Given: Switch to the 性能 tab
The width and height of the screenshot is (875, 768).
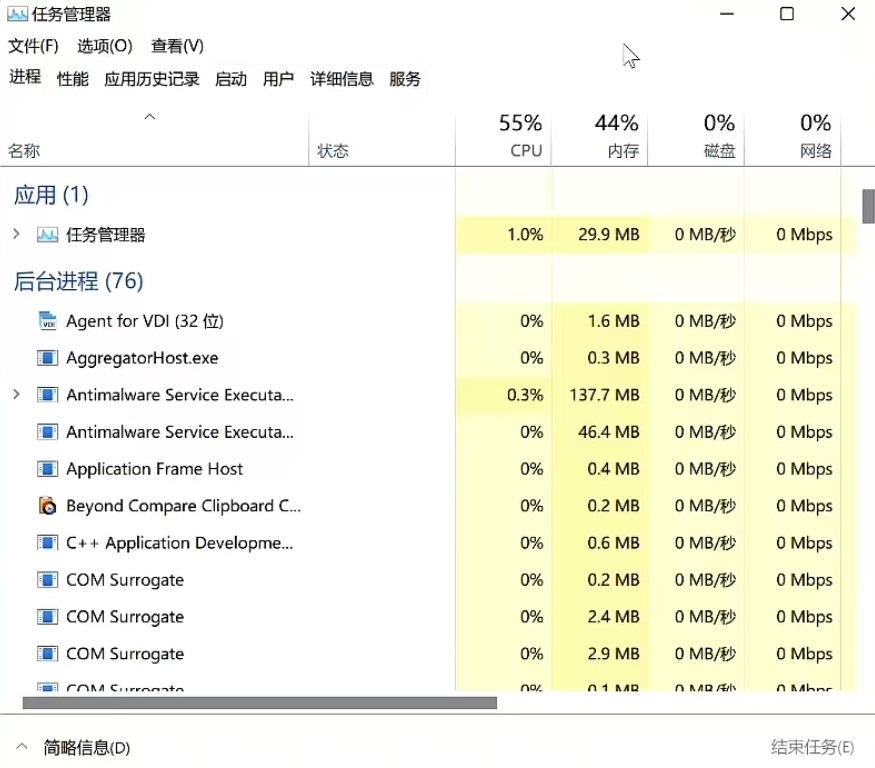Looking at the screenshot, I should pos(72,79).
